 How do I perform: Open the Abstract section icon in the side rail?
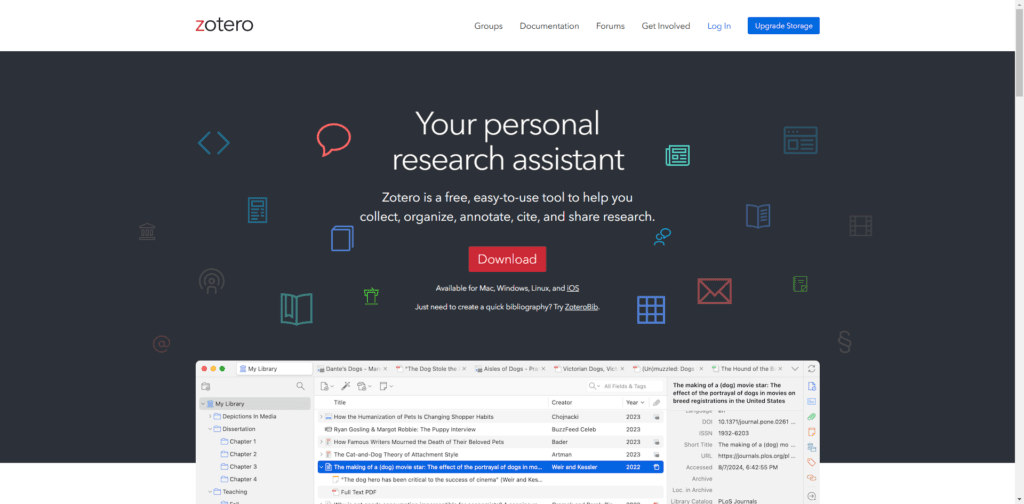pos(812,402)
